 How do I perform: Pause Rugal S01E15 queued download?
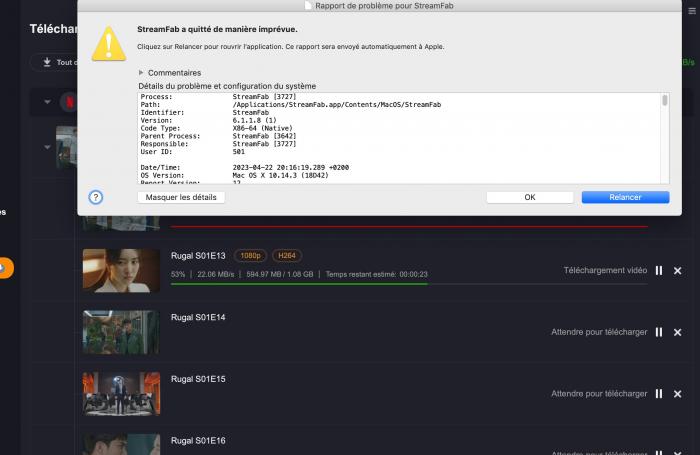658,394
